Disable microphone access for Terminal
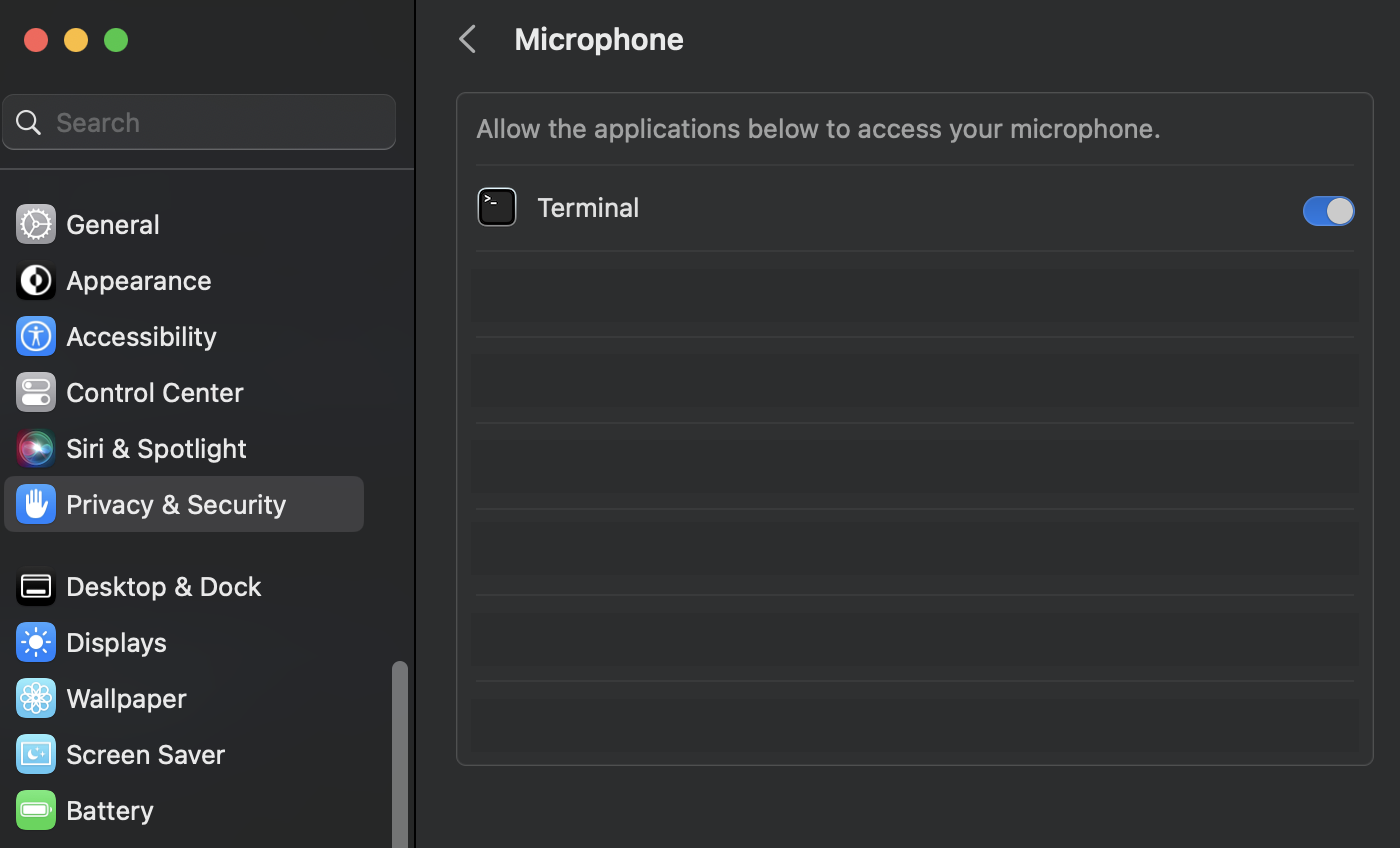Screen dimensions: 1400x848 tap(1328, 210)
